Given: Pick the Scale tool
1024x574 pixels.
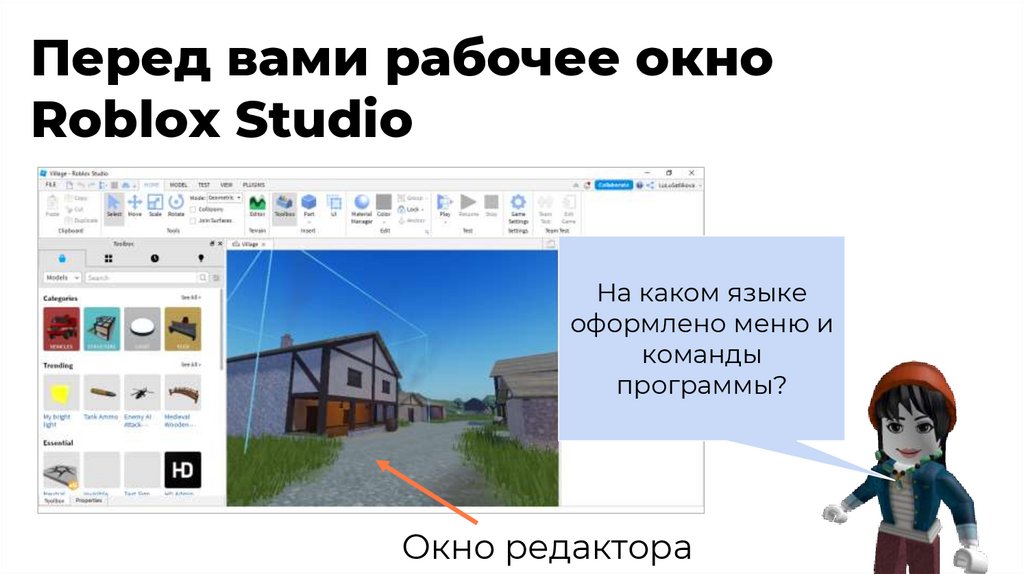Looking at the screenshot, I should (155, 206).
